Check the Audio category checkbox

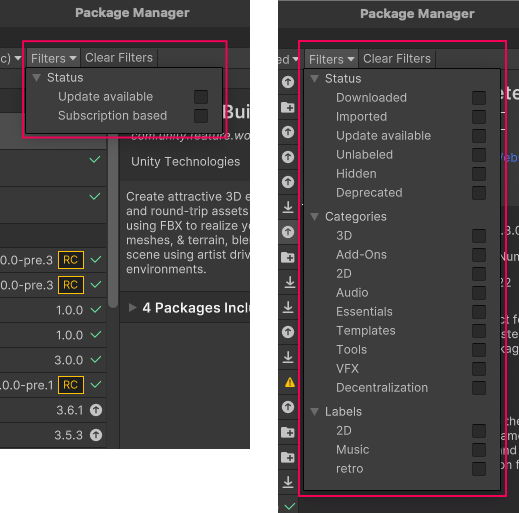point(479,293)
